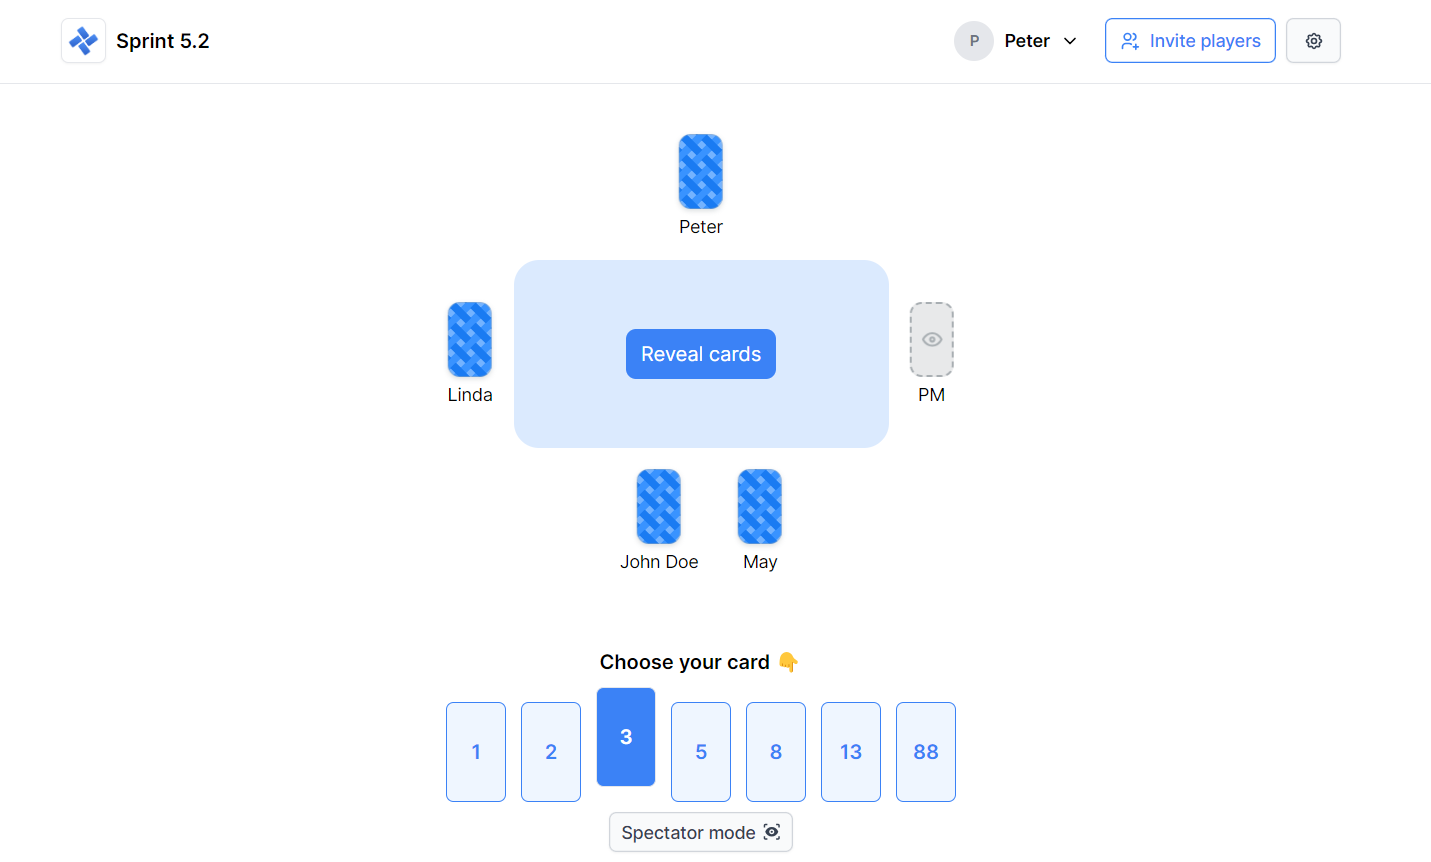Toggle the eye icon in Spectator mode button
Screen dimensions: 1431x862
771,831
